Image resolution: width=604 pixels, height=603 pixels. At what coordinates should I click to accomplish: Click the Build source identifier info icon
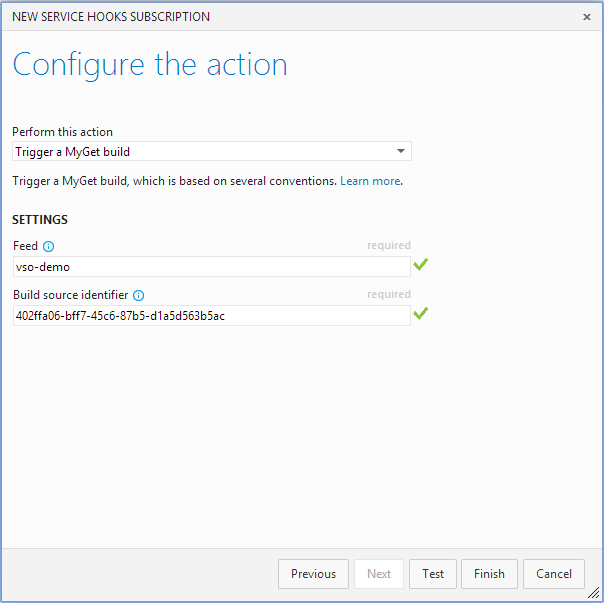(x=139, y=295)
